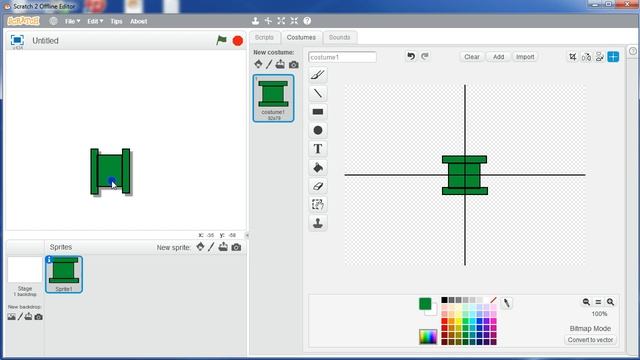The width and height of the screenshot is (640, 360).
Task: Select the Line tool
Action: (318, 93)
